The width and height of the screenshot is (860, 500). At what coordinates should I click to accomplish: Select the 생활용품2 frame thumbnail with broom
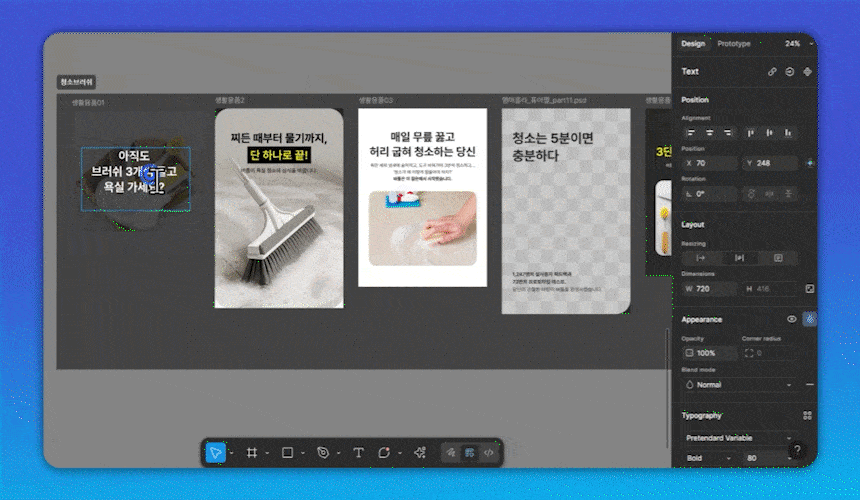click(279, 208)
